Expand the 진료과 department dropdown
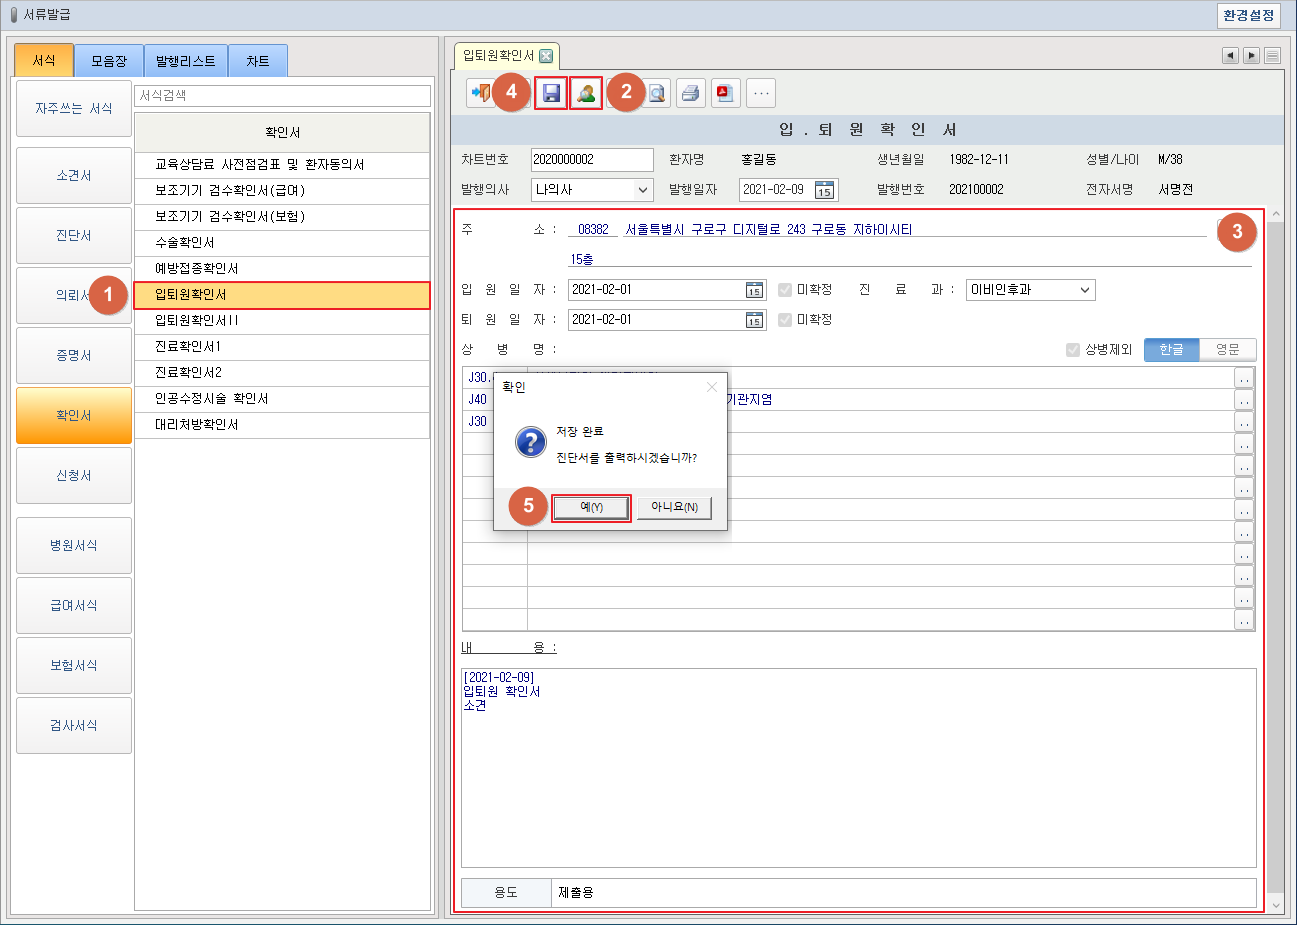 [x=1084, y=290]
